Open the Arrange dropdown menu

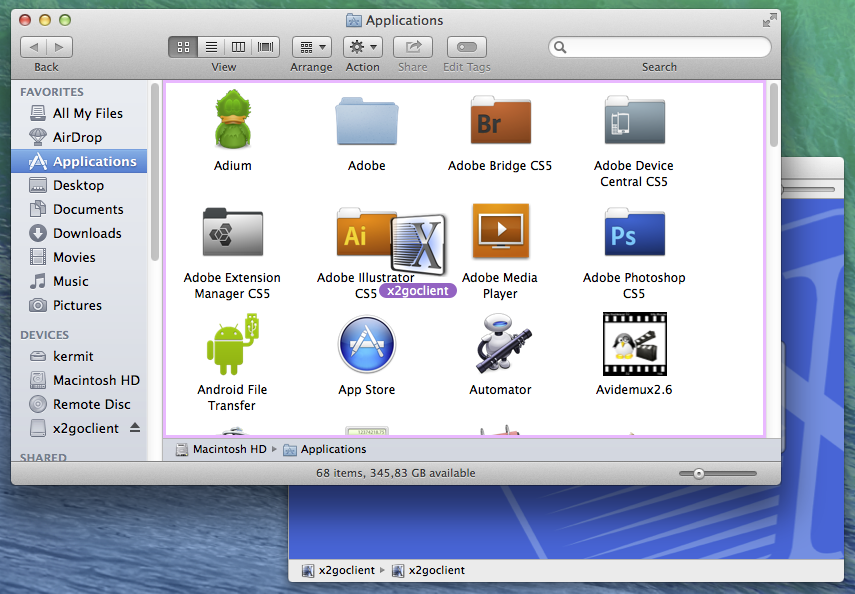311,47
